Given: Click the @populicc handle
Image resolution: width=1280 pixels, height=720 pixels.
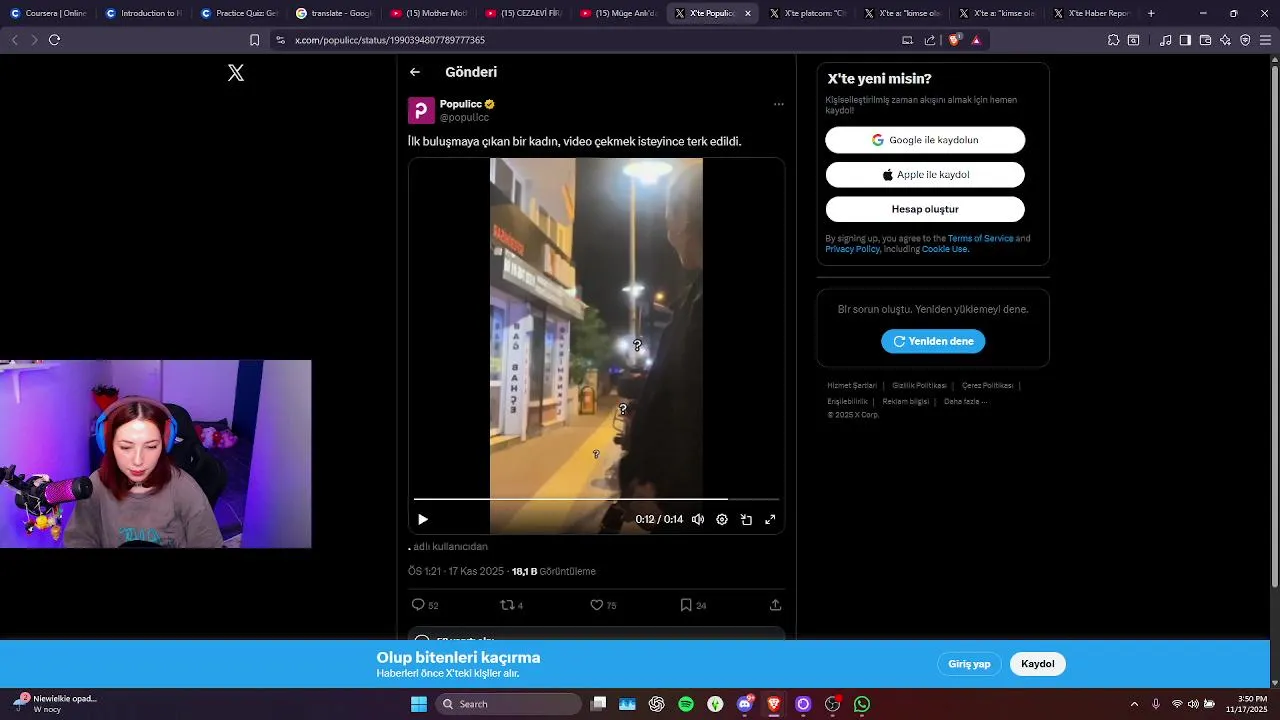Looking at the screenshot, I should coord(464,118).
